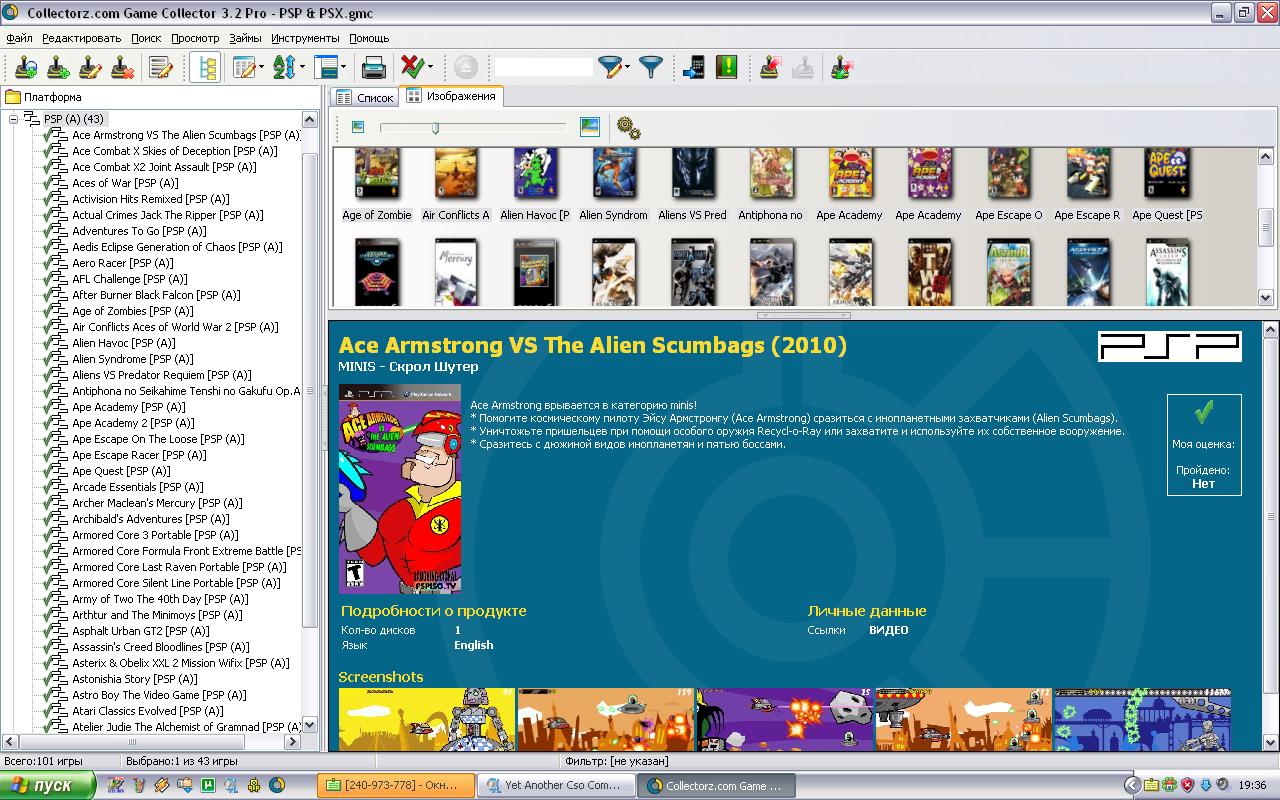This screenshot has height=800, width=1280.
Task: Open the [240-973-778] taskbar window
Action: [x=396, y=785]
